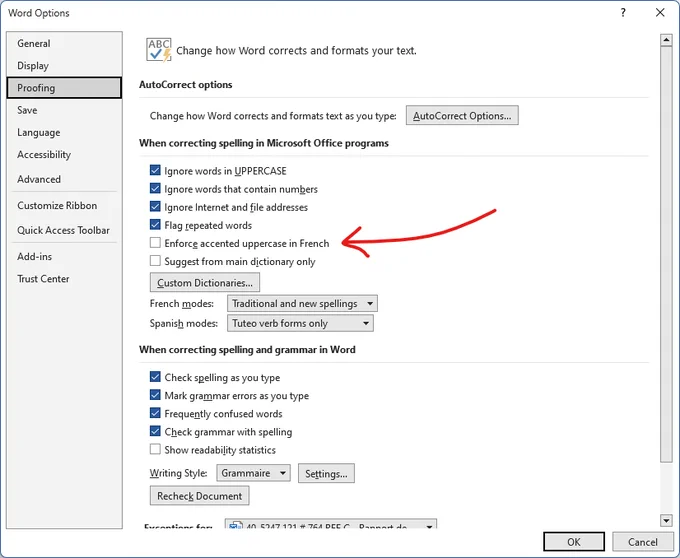Enable Enforce accented uppercase in French

coord(155,243)
